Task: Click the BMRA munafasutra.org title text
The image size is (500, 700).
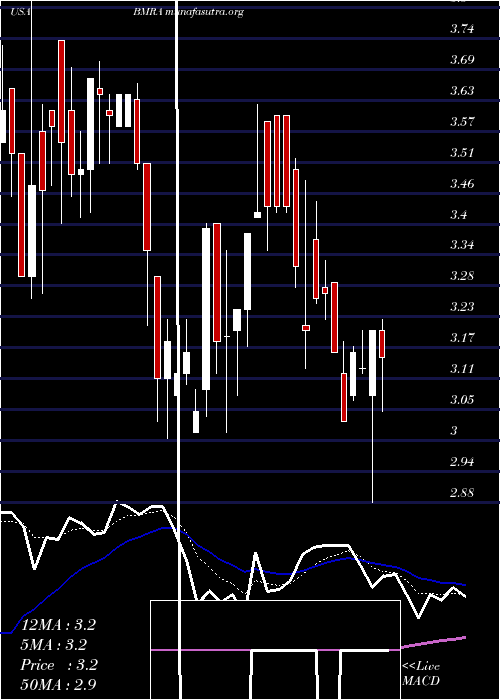Action: coord(188,12)
